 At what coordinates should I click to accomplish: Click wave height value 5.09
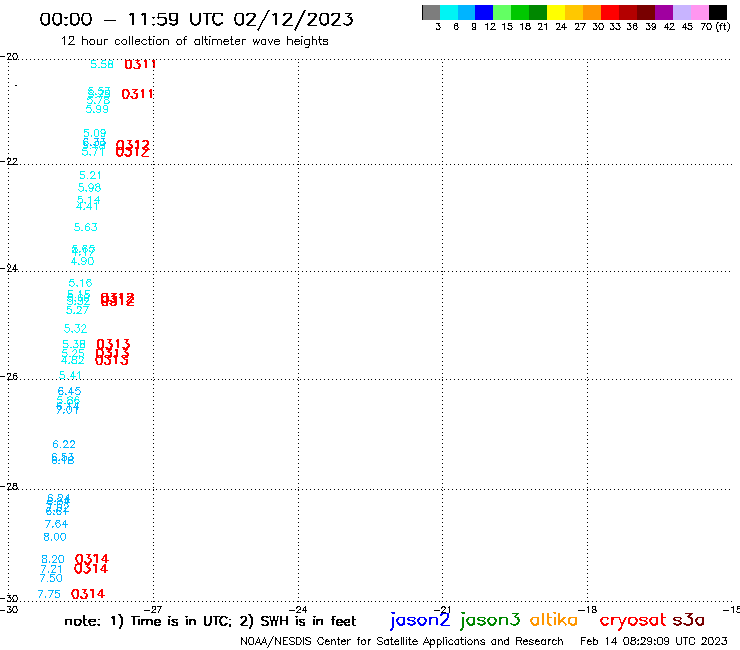pos(95,134)
